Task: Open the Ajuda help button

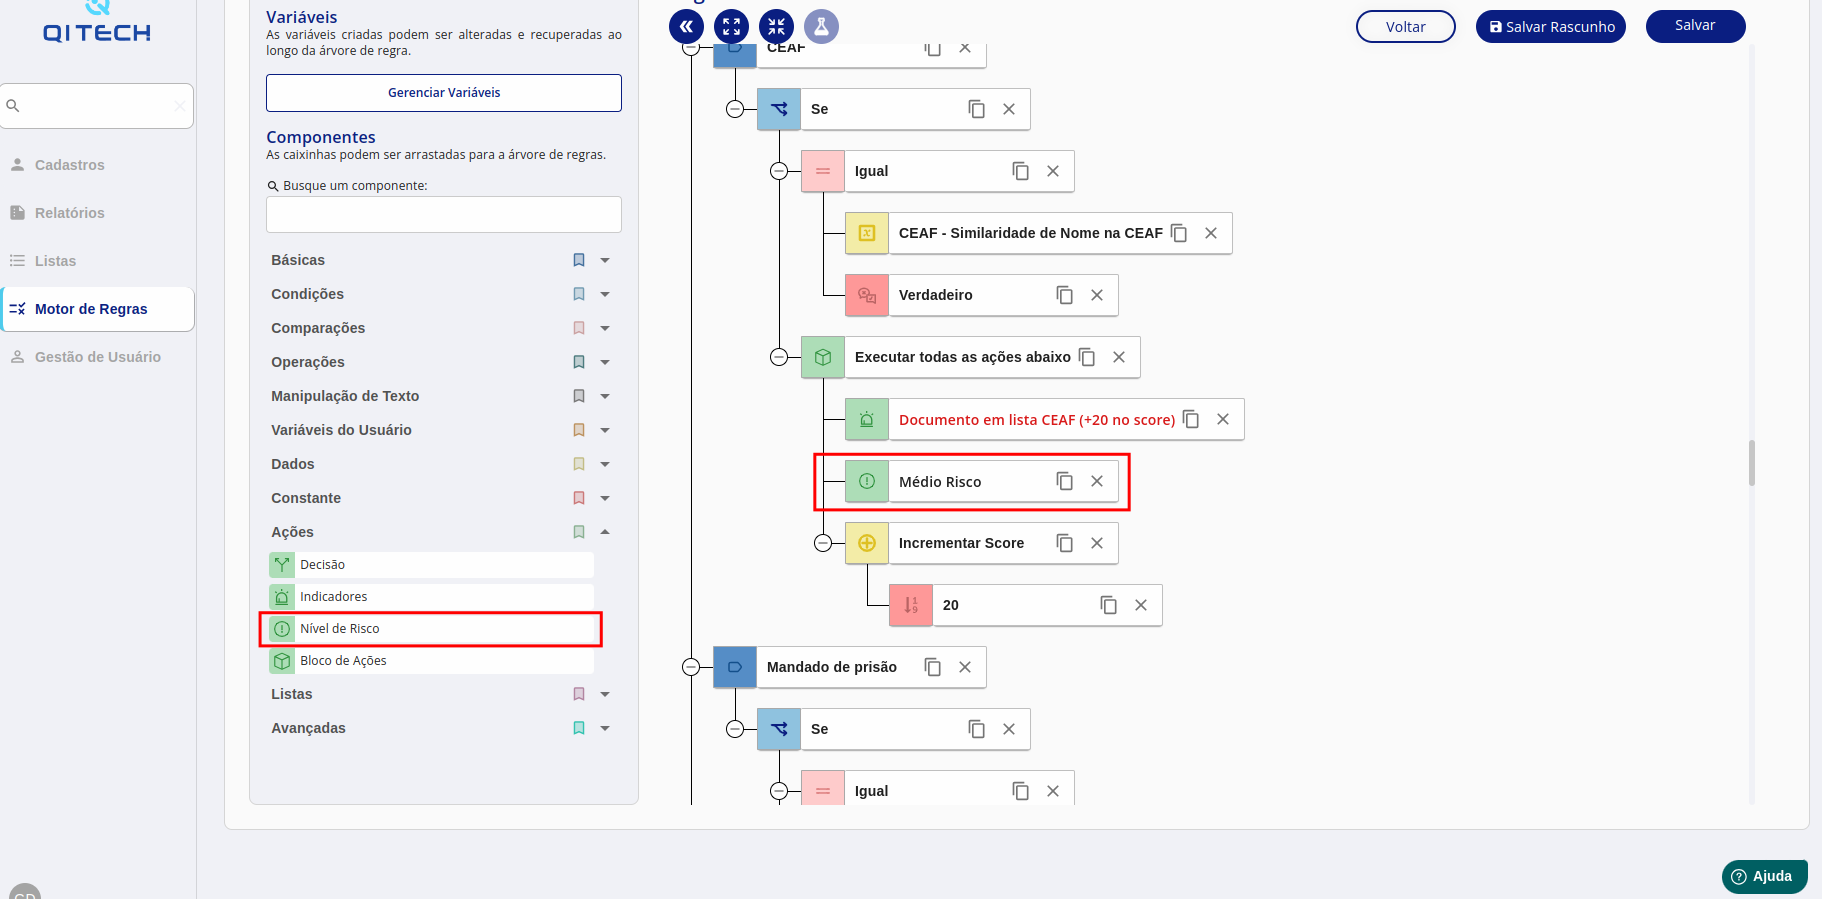Action: [x=1765, y=876]
